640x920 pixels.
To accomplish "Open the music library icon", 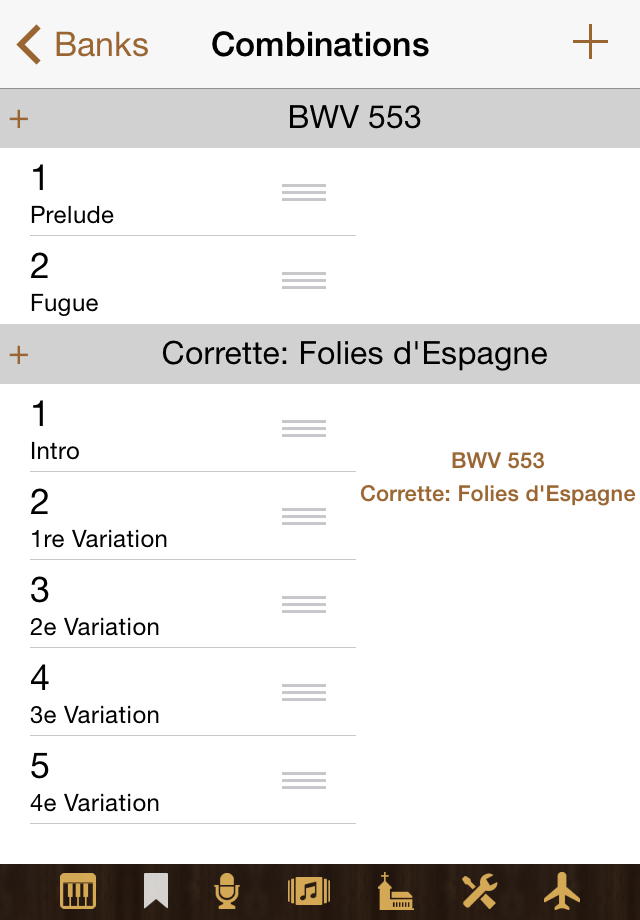I will pyautogui.click(x=309, y=891).
